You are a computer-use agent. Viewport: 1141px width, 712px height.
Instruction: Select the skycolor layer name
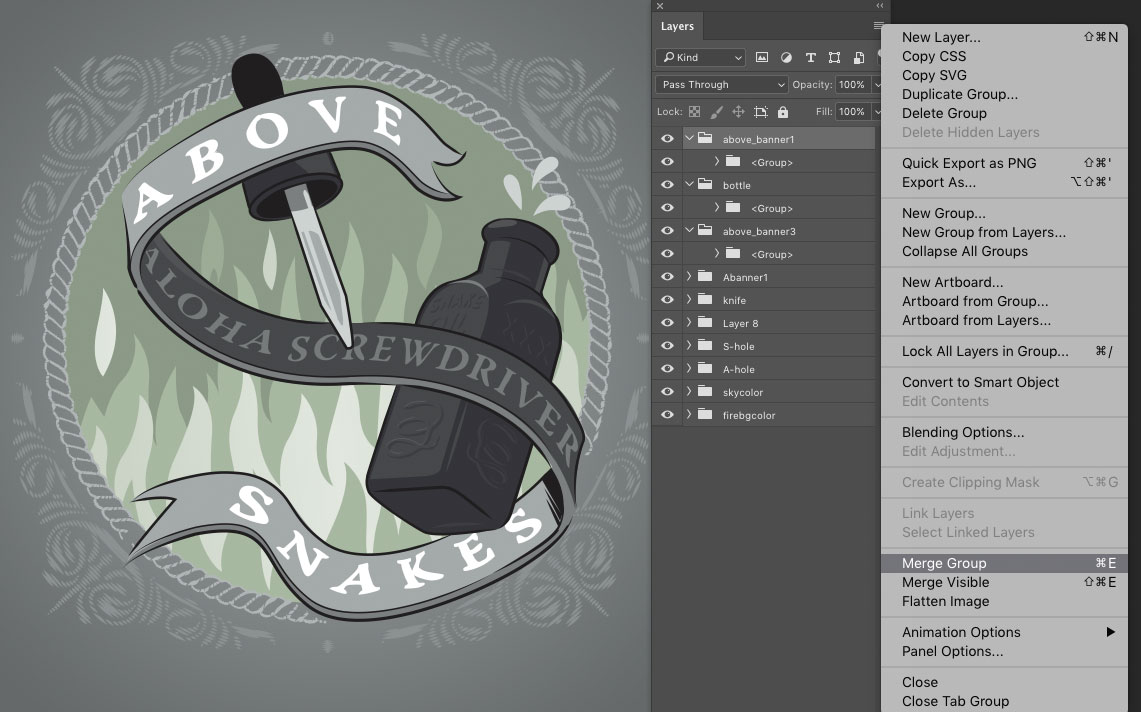(x=743, y=392)
